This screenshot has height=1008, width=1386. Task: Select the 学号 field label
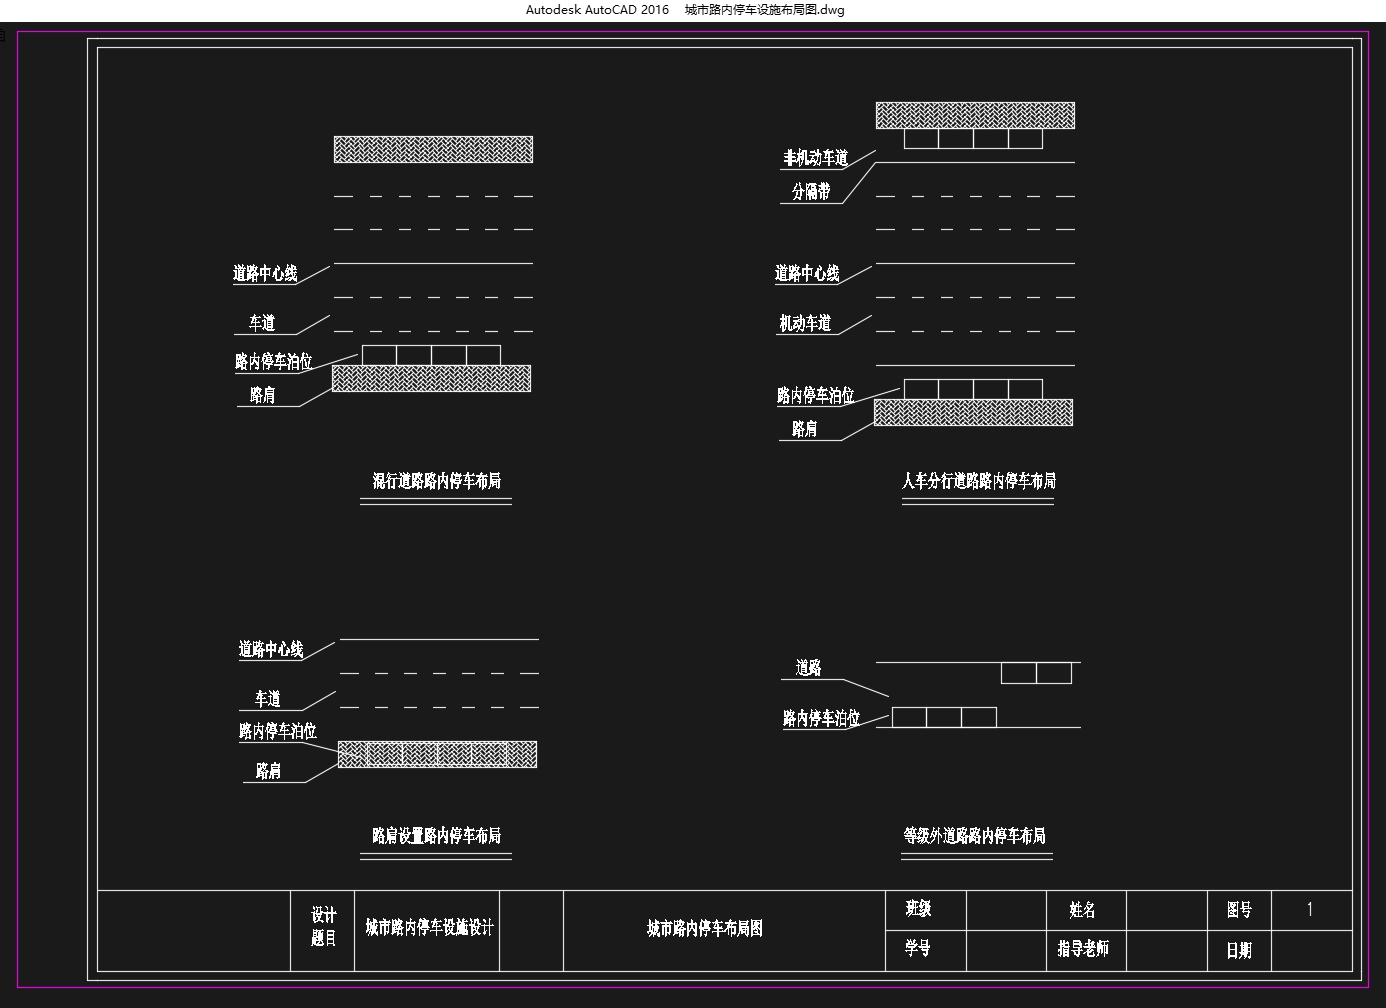tap(919, 948)
